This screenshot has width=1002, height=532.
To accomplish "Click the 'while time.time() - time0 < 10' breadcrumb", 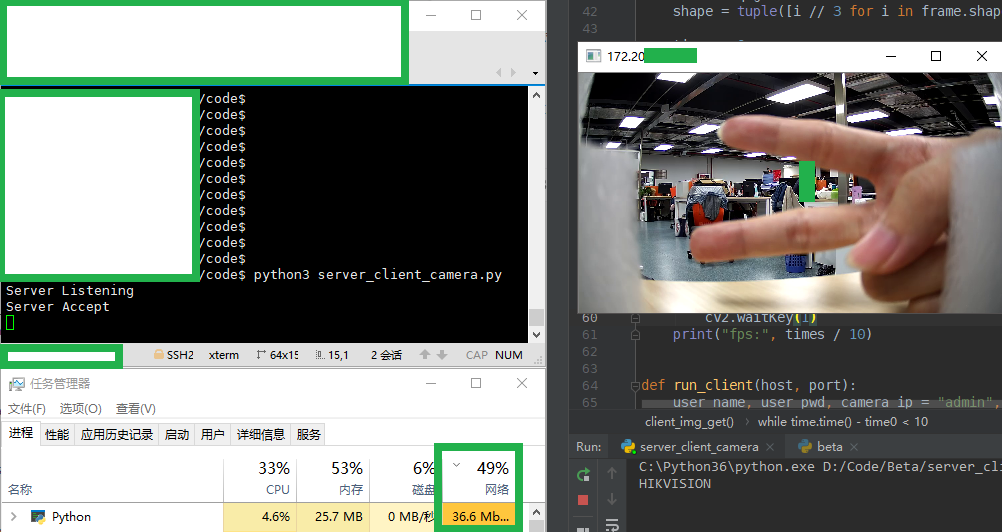I will tap(843, 422).
